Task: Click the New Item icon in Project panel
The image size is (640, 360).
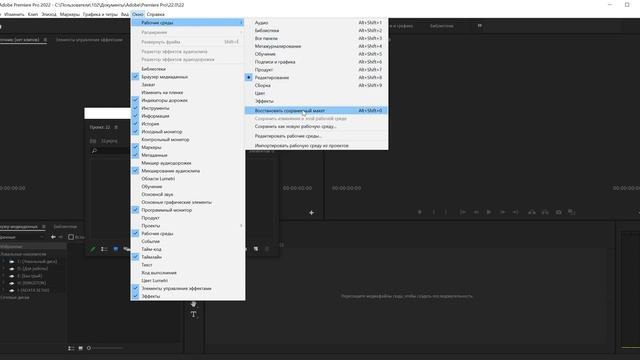Action: pyautogui.click(x=256, y=249)
